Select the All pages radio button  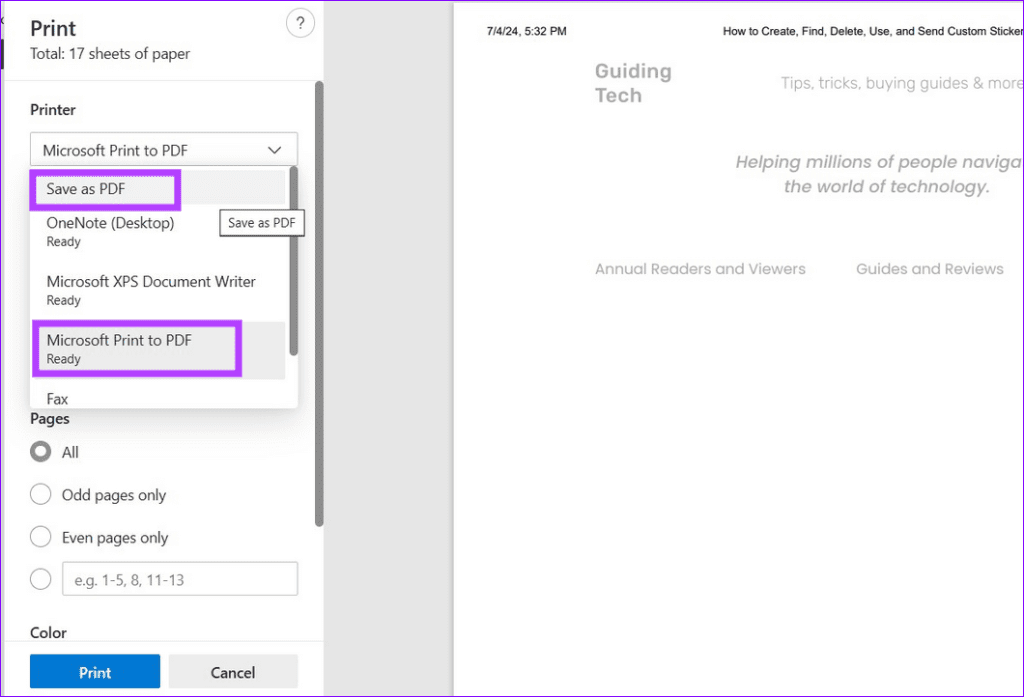[41, 452]
